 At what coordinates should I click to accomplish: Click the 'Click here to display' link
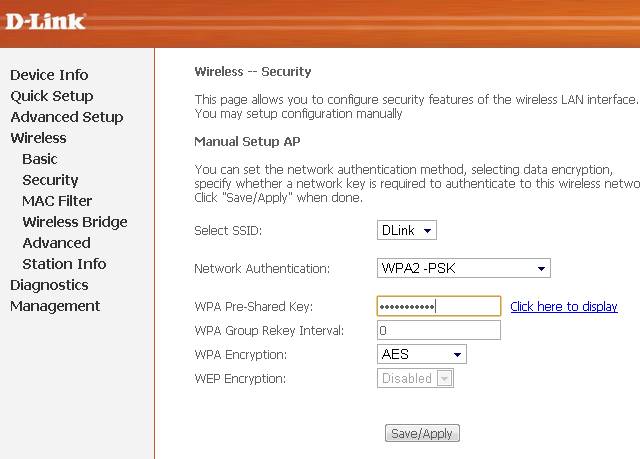click(x=563, y=307)
